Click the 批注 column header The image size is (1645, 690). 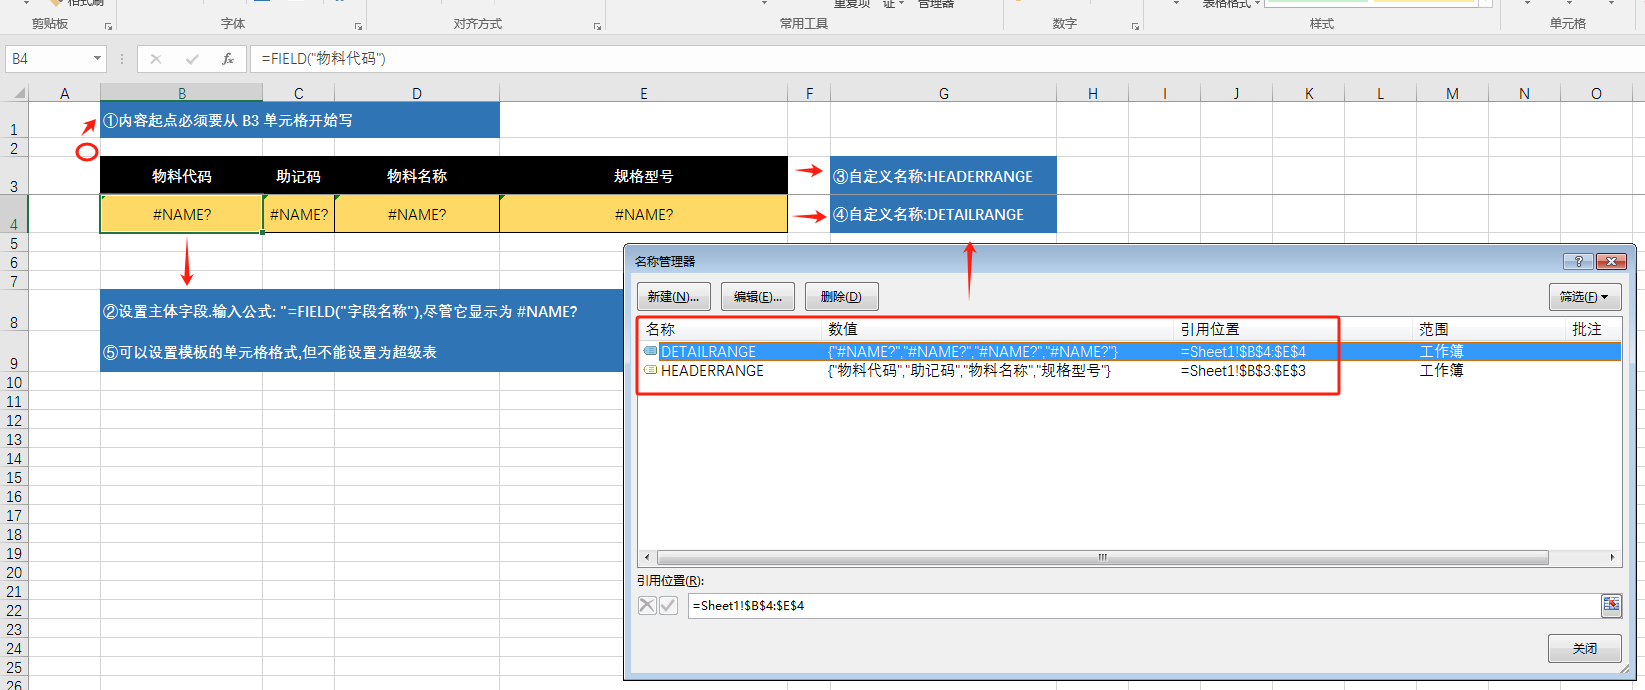pyautogui.click(x=1593, y=329)
